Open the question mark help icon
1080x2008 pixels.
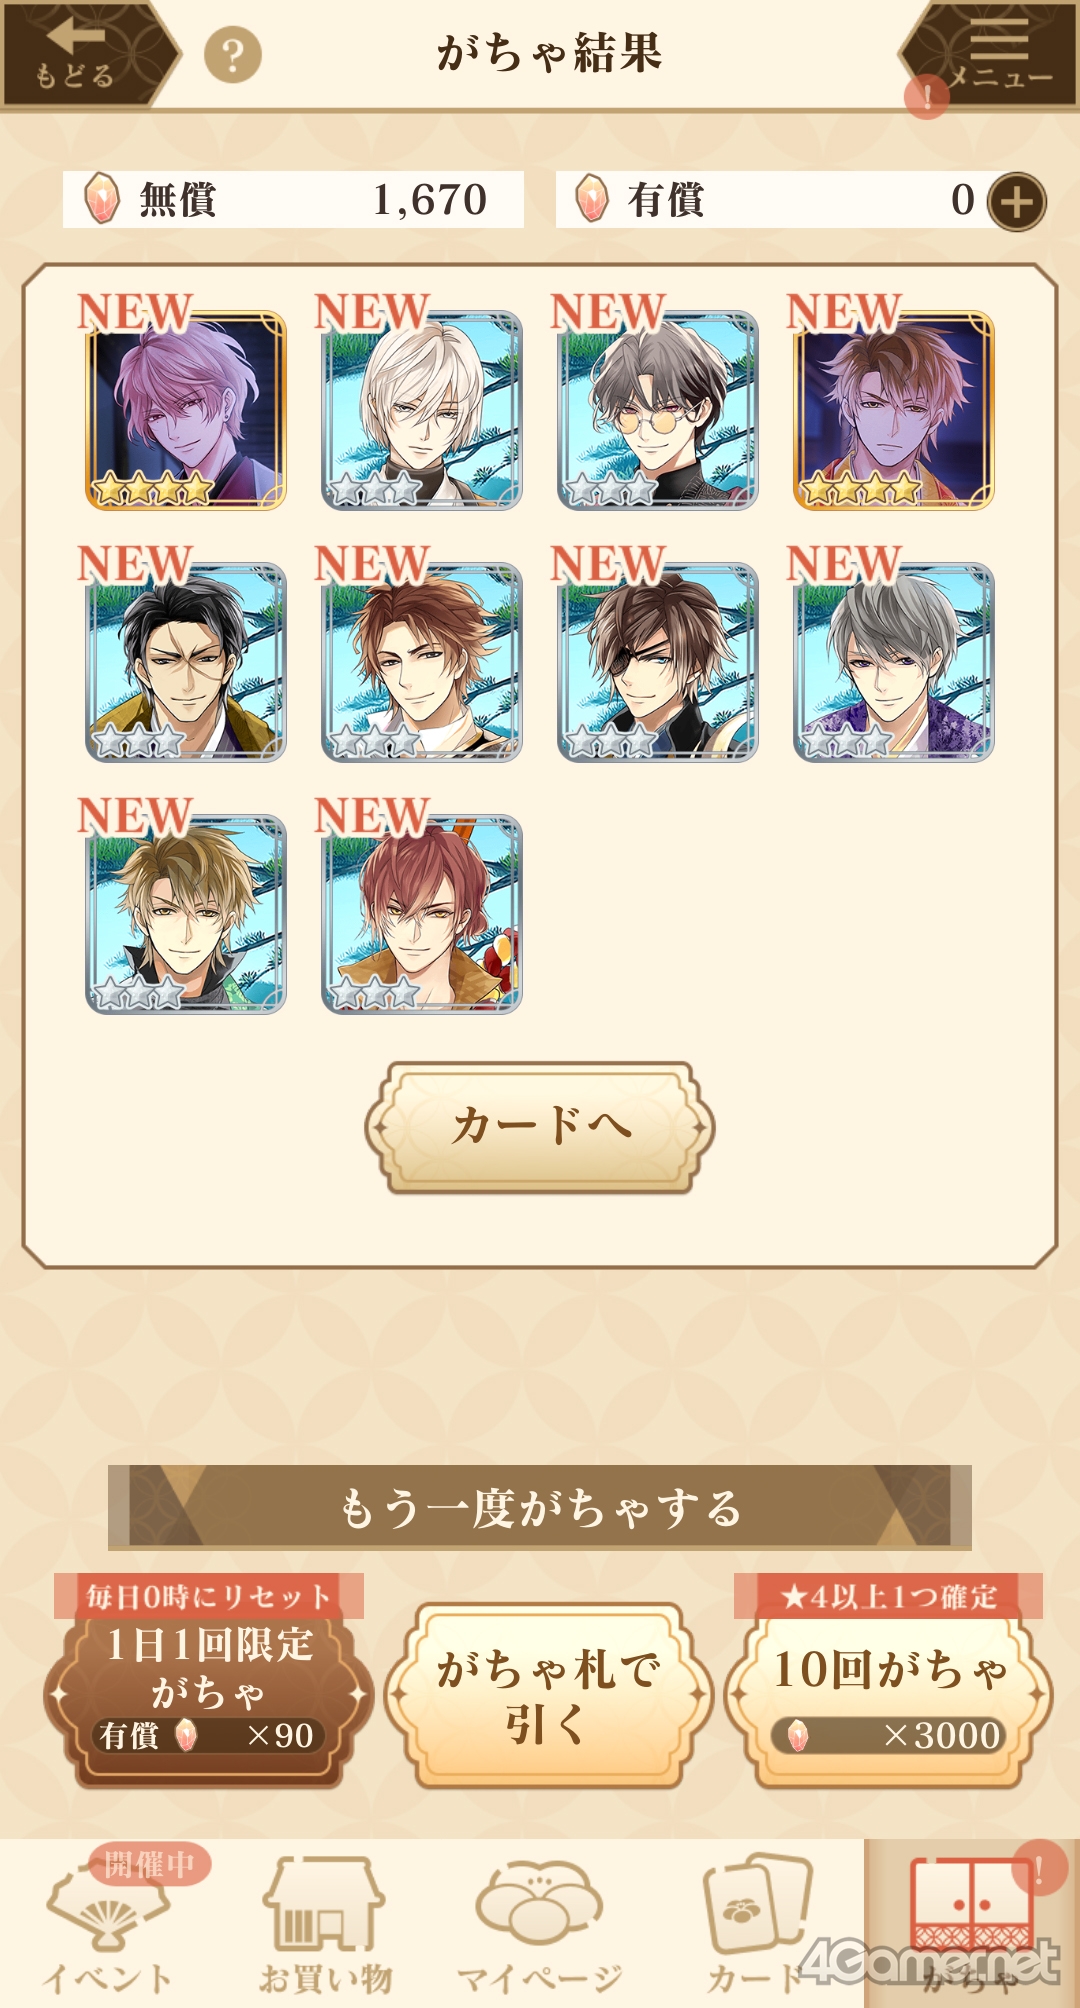(233, 55)
